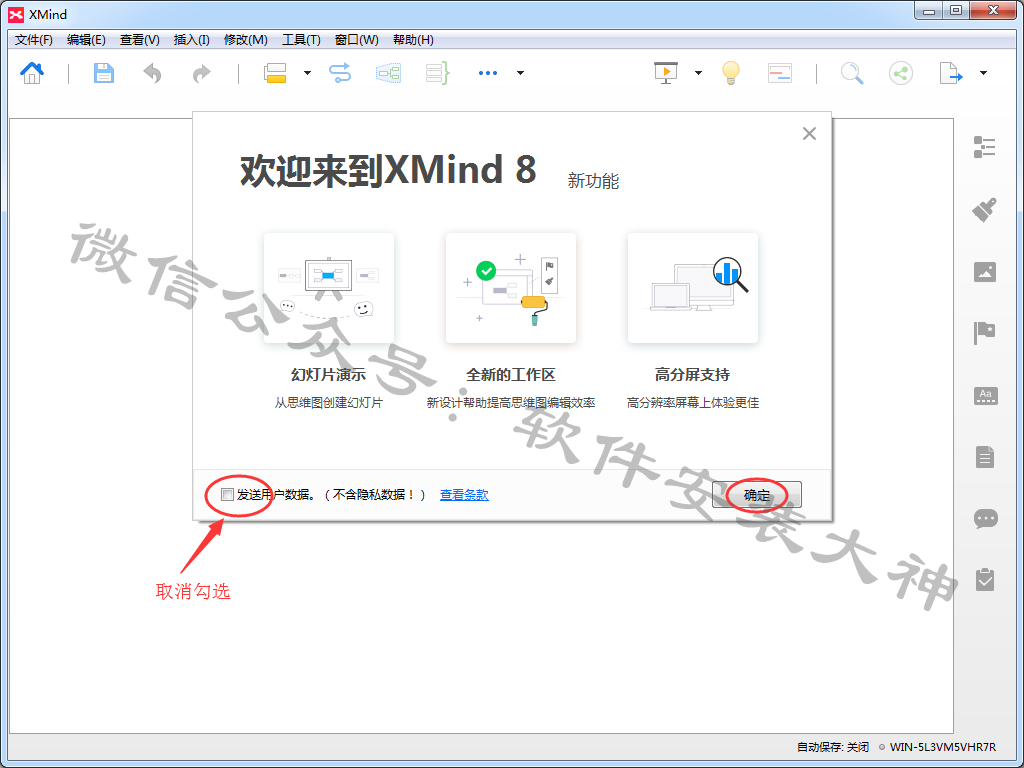
Task: Open the 文件(F) menu
Action: click(x=34, y=40)
